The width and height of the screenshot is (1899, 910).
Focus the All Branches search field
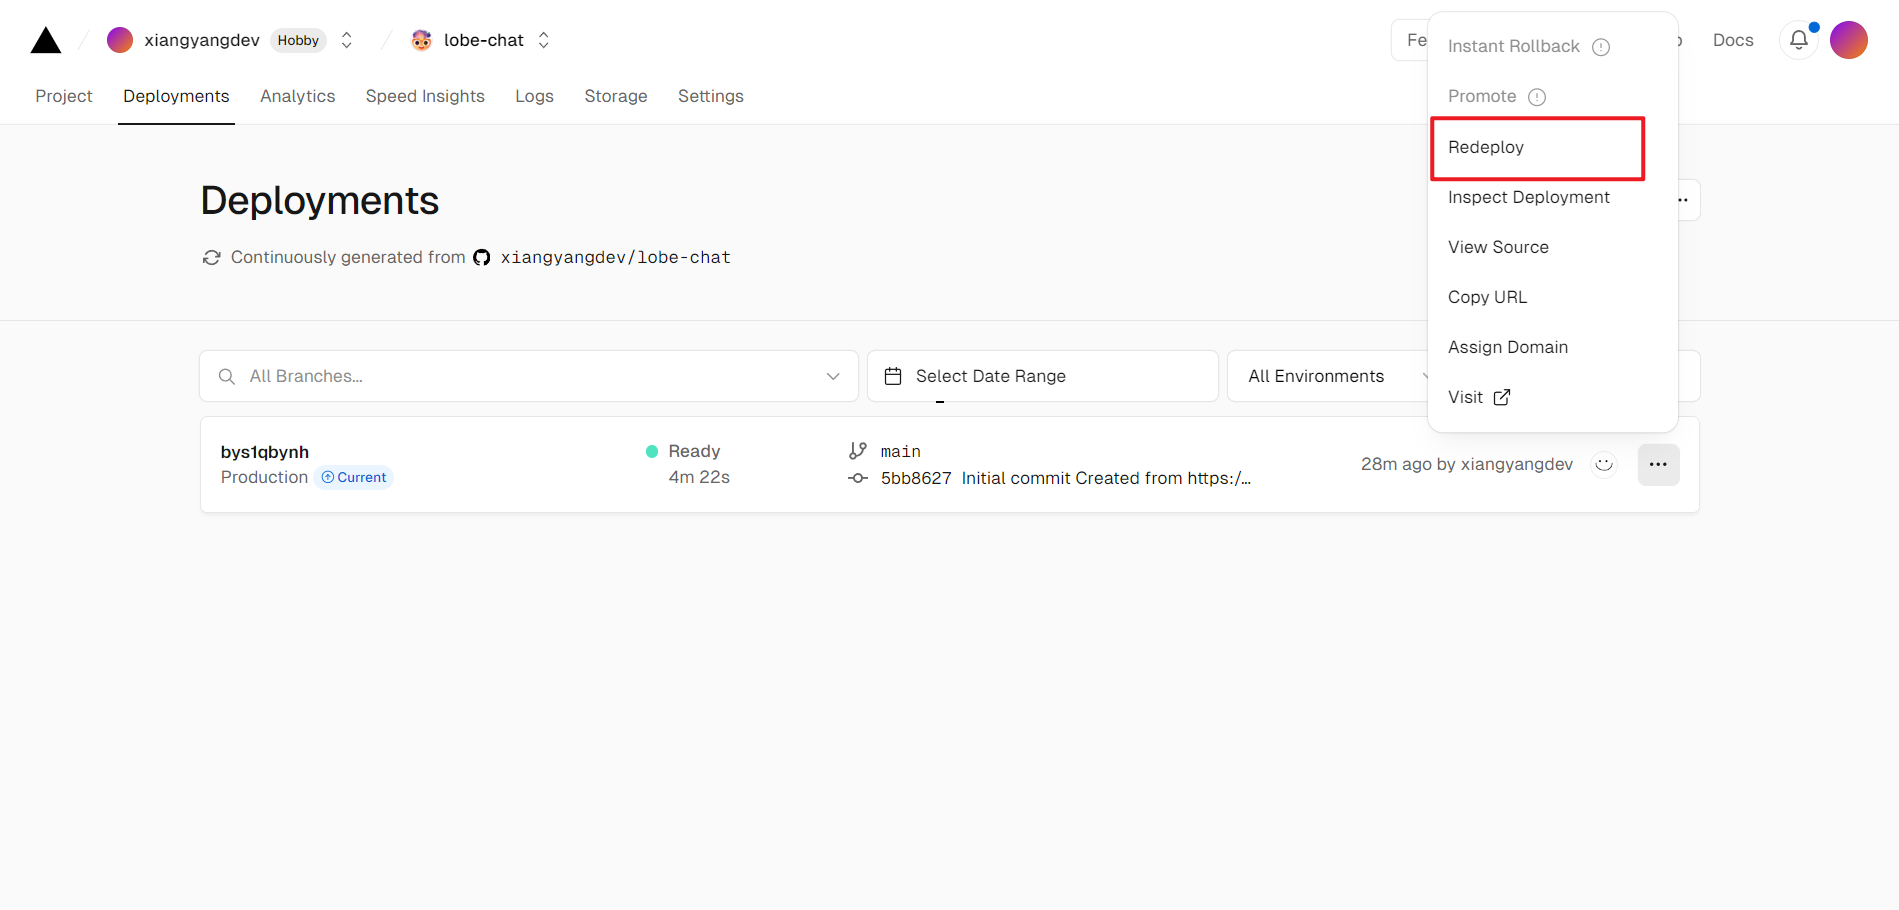pyautogui.click(x=529, y=376)
